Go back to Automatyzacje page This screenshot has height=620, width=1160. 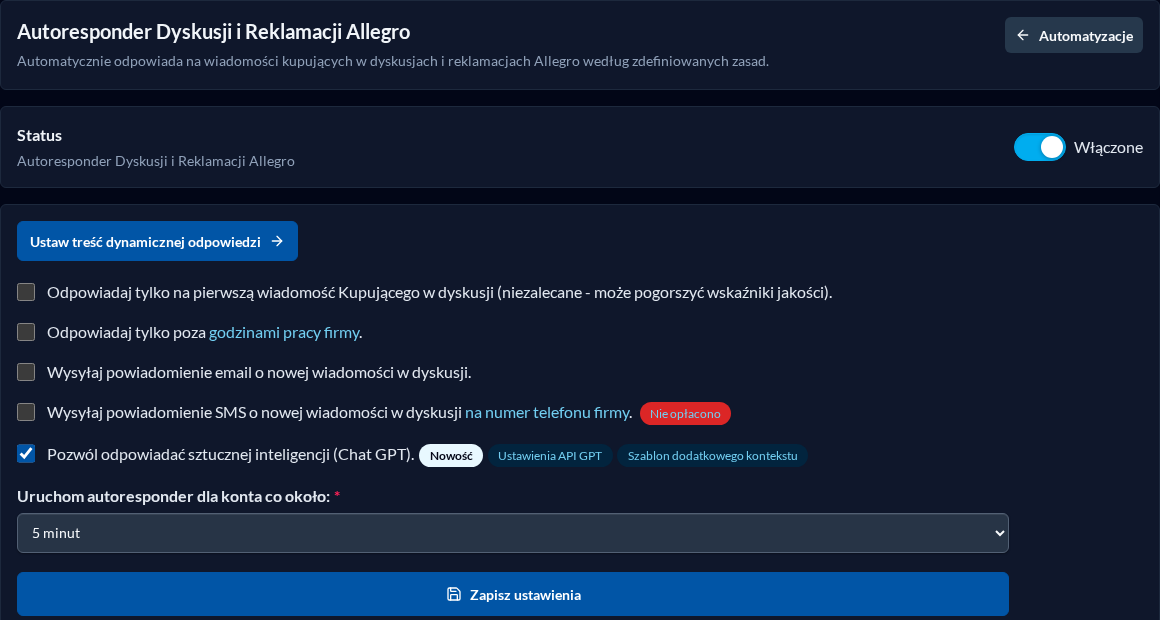[1073, 36]
